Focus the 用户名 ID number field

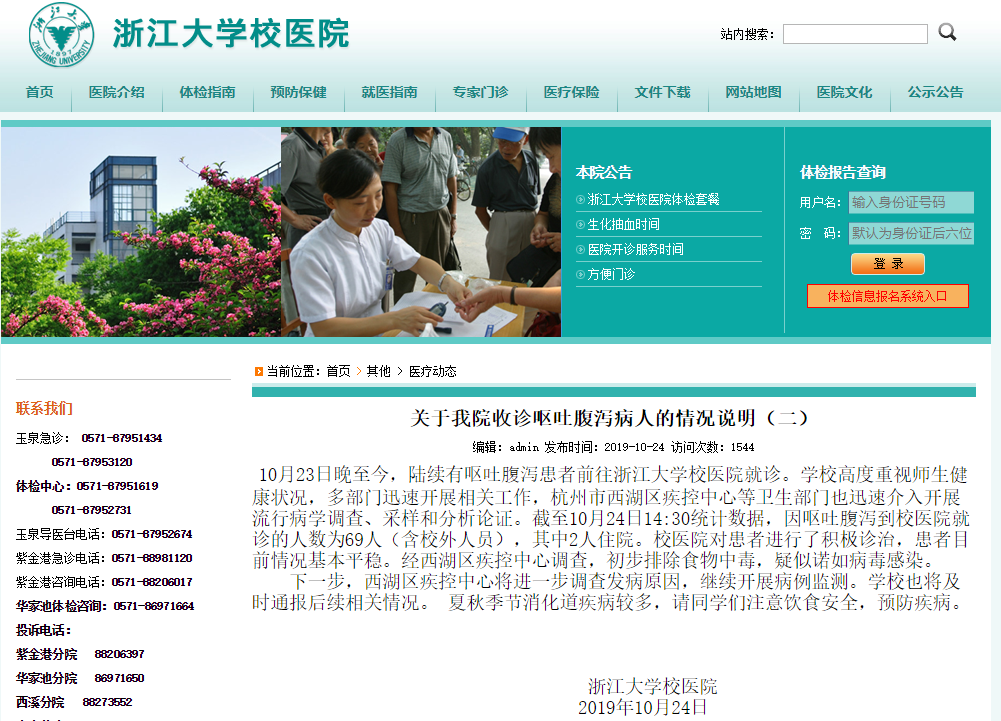click(x=910, y=202)
